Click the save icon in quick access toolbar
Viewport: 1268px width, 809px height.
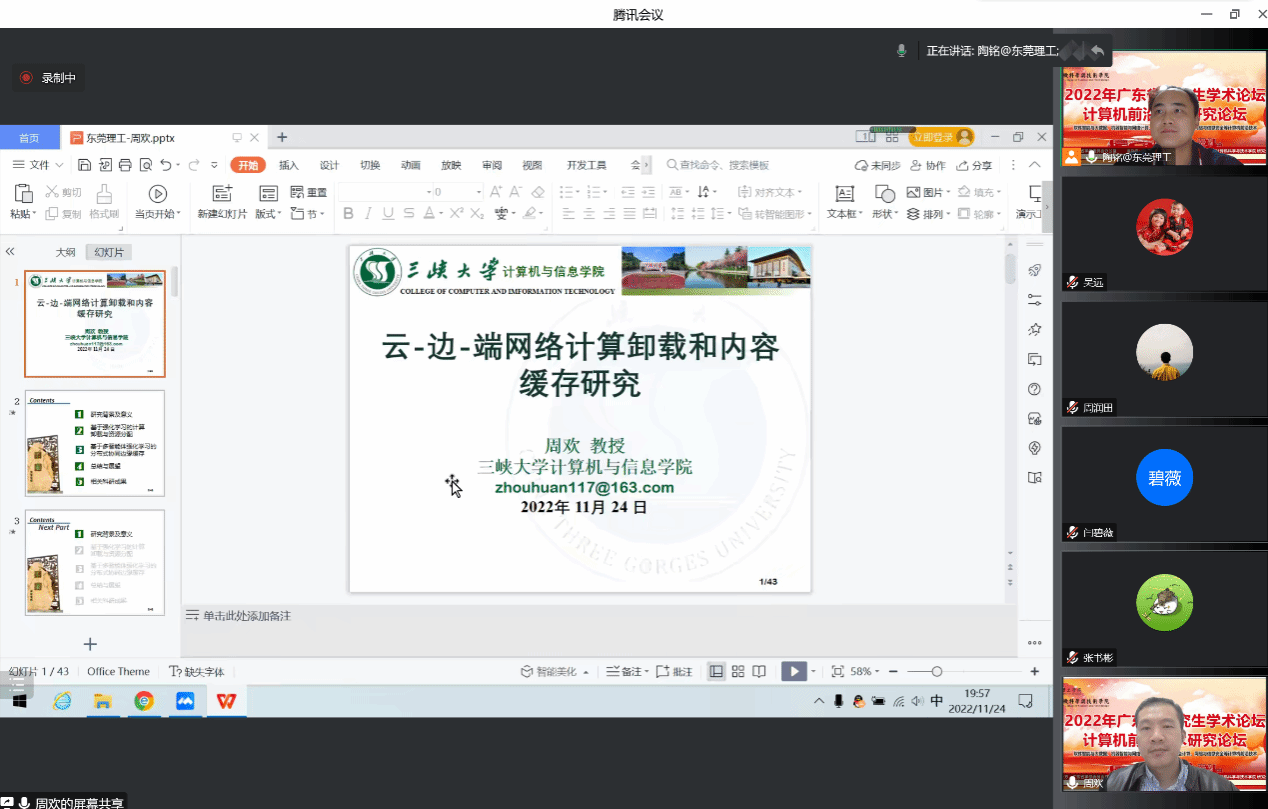tap(83, 165)
